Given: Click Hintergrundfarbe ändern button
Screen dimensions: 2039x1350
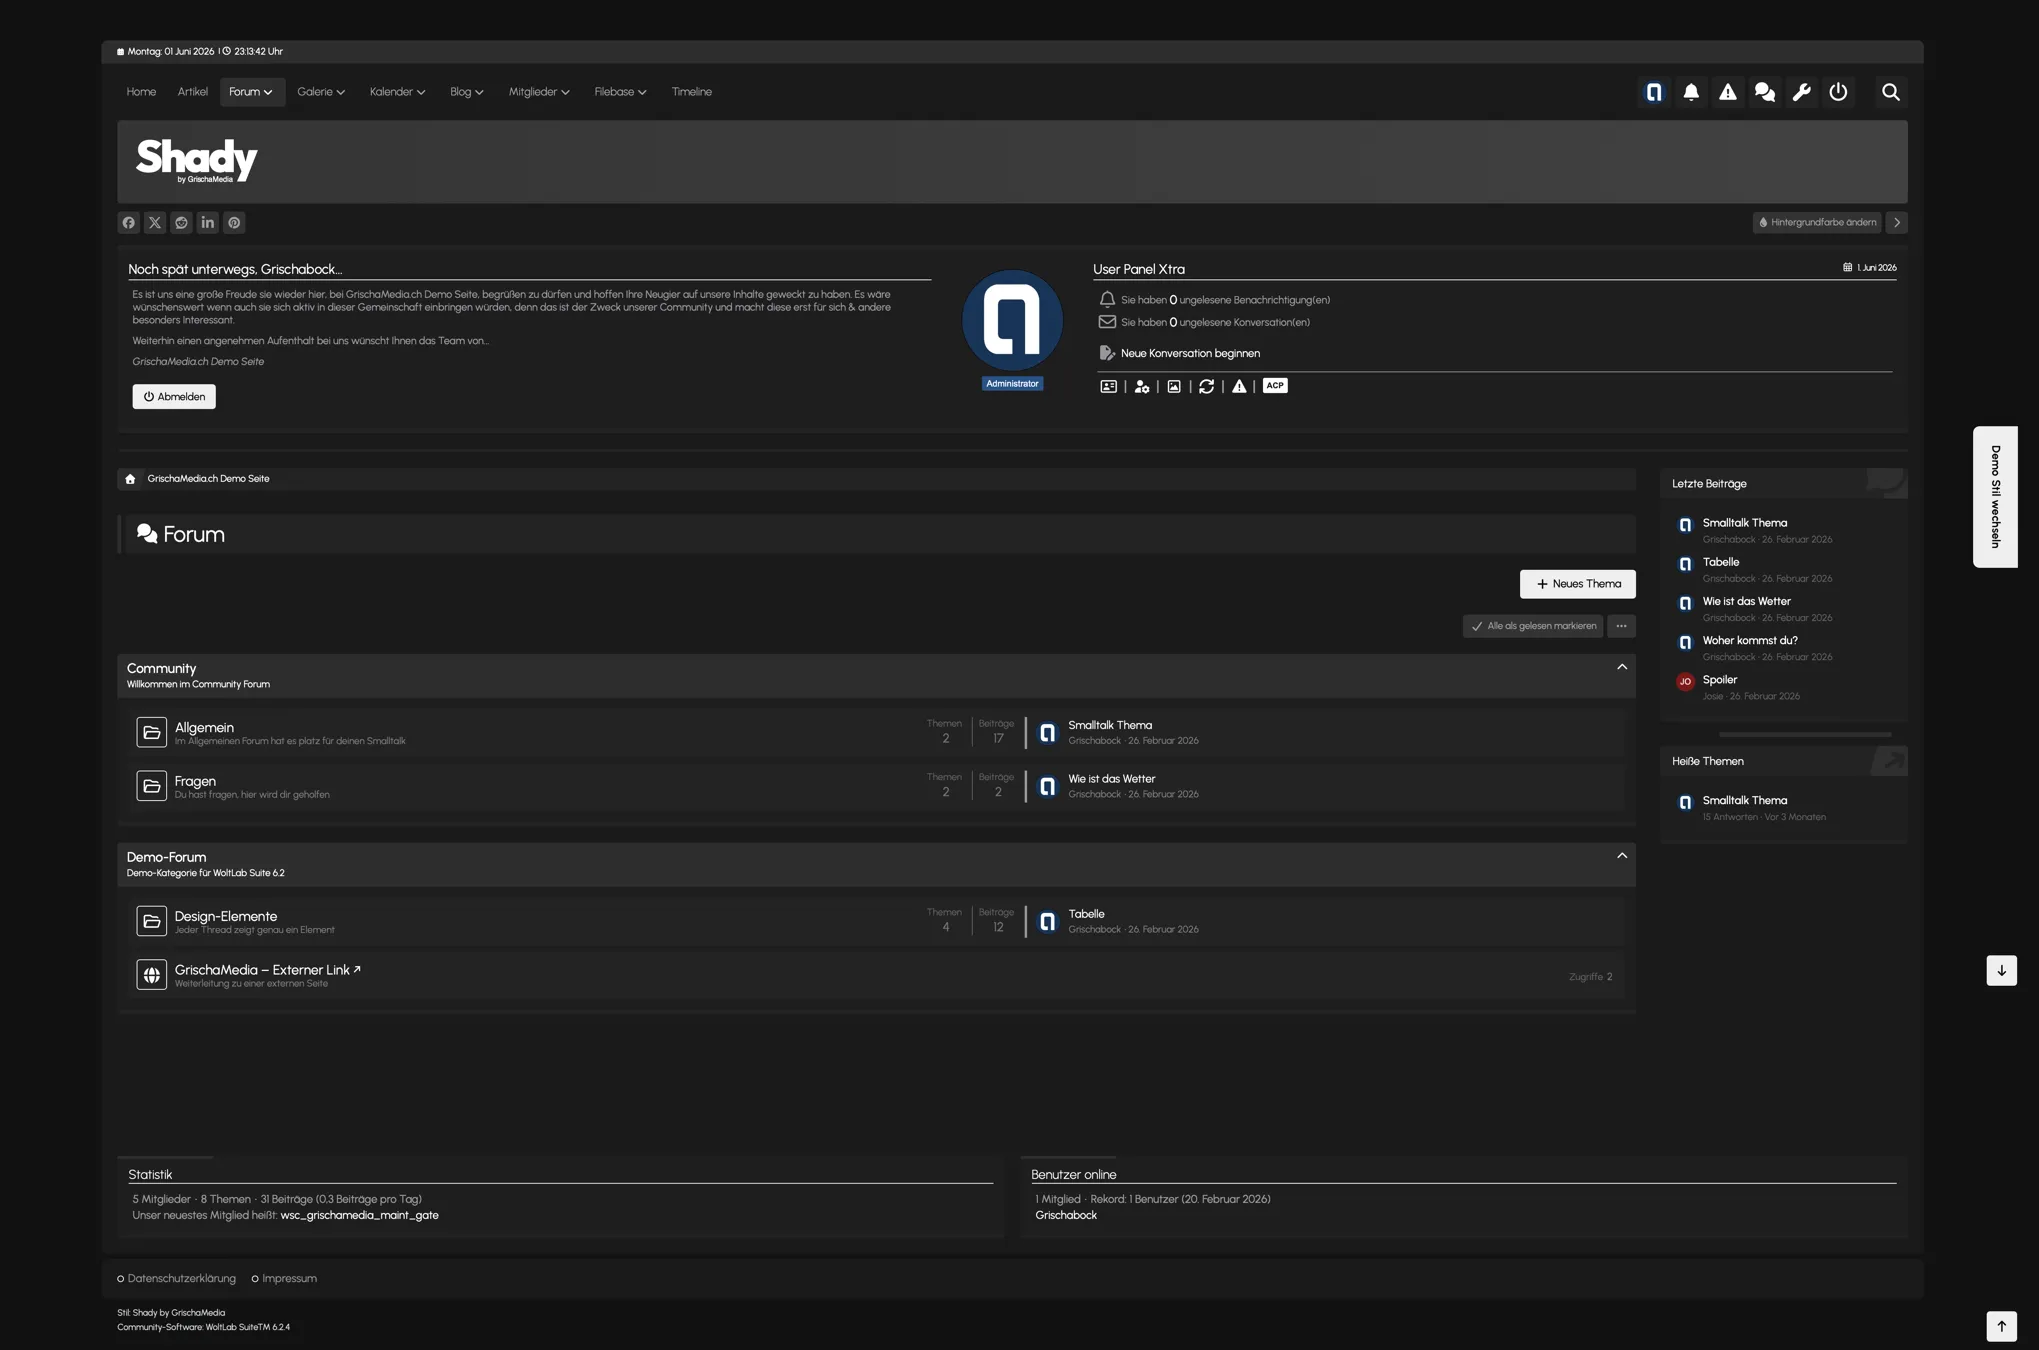Looking at the screenshot, I should [1817, 223].
